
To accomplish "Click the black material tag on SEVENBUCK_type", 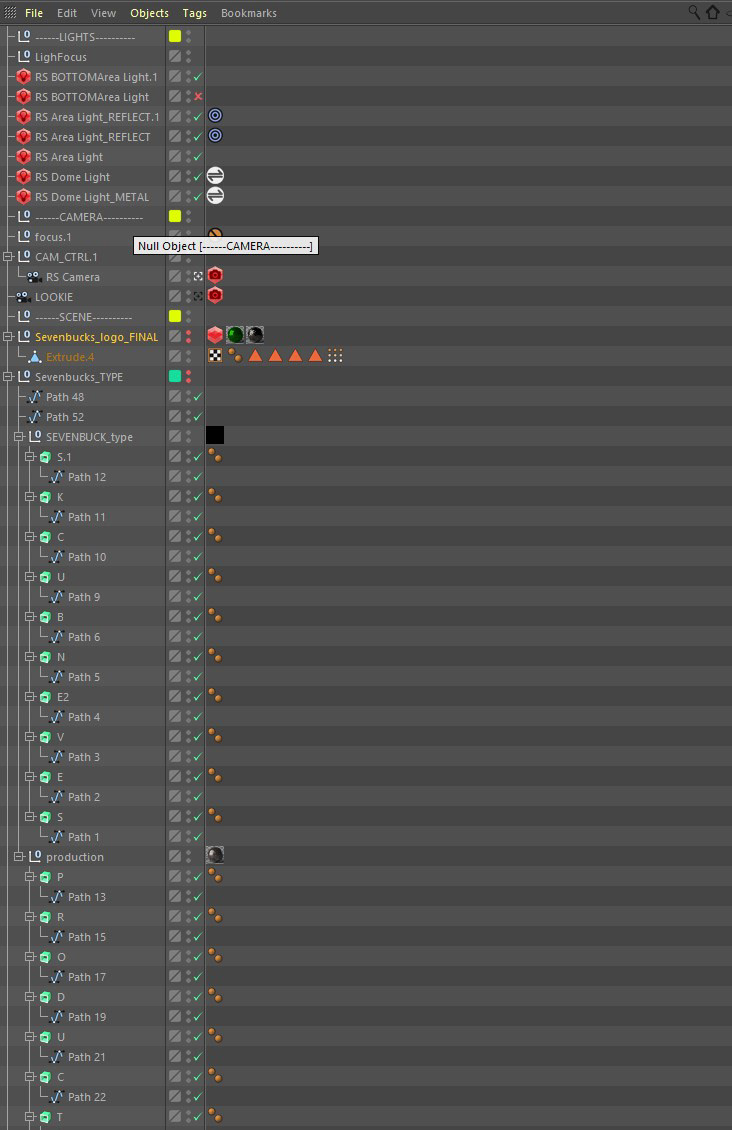I will tap(215, 435).
